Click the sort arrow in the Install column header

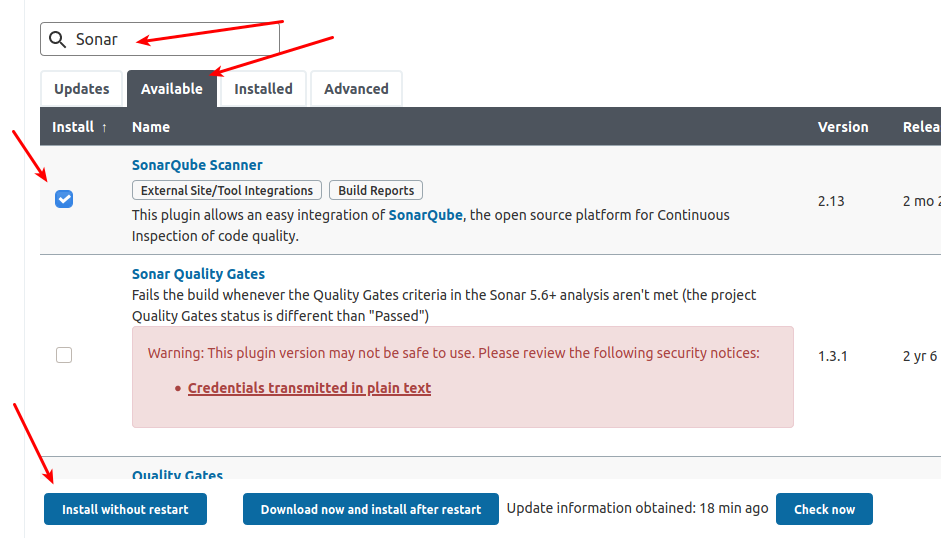click(x=104, y=127)
